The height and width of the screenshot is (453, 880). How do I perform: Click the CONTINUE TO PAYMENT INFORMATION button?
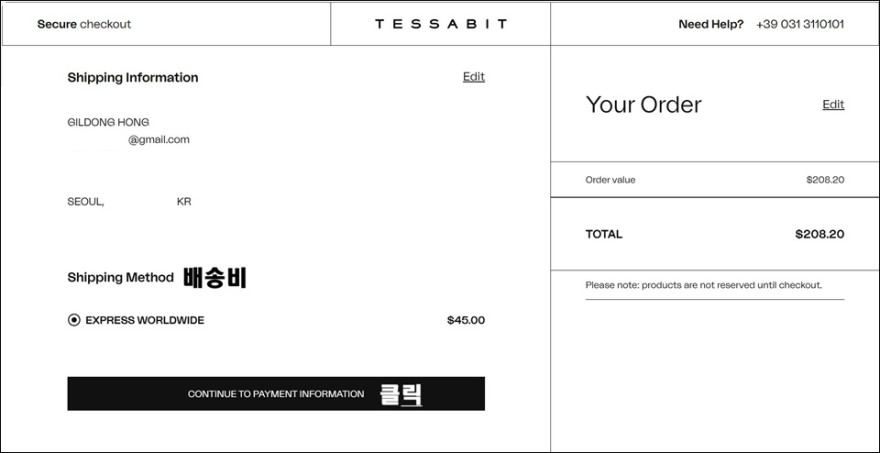pyautogui.click(x=276, y=393)
